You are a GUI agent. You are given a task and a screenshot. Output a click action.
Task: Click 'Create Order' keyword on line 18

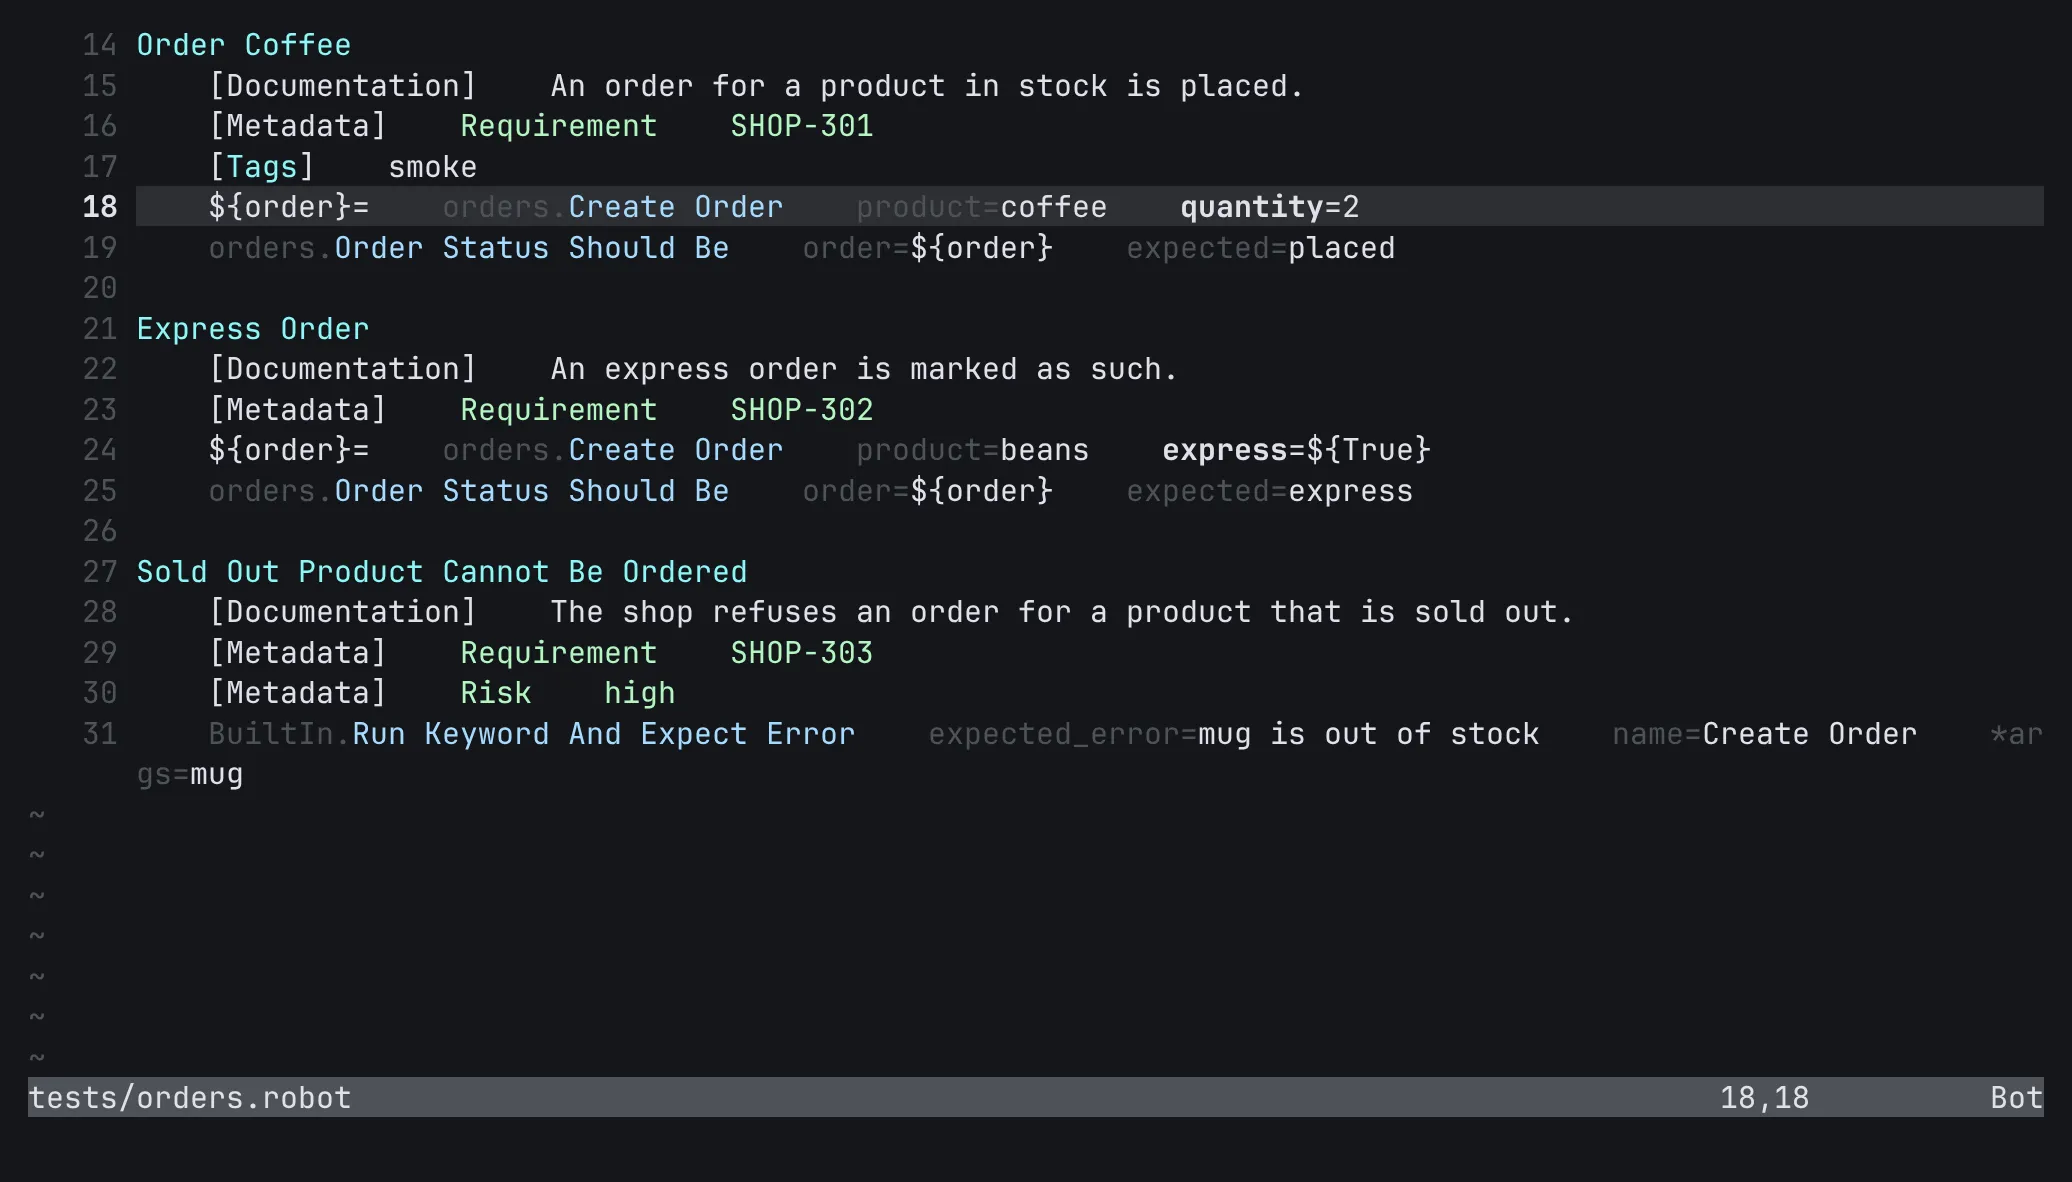pyautogui.click(x=675, y=207)
